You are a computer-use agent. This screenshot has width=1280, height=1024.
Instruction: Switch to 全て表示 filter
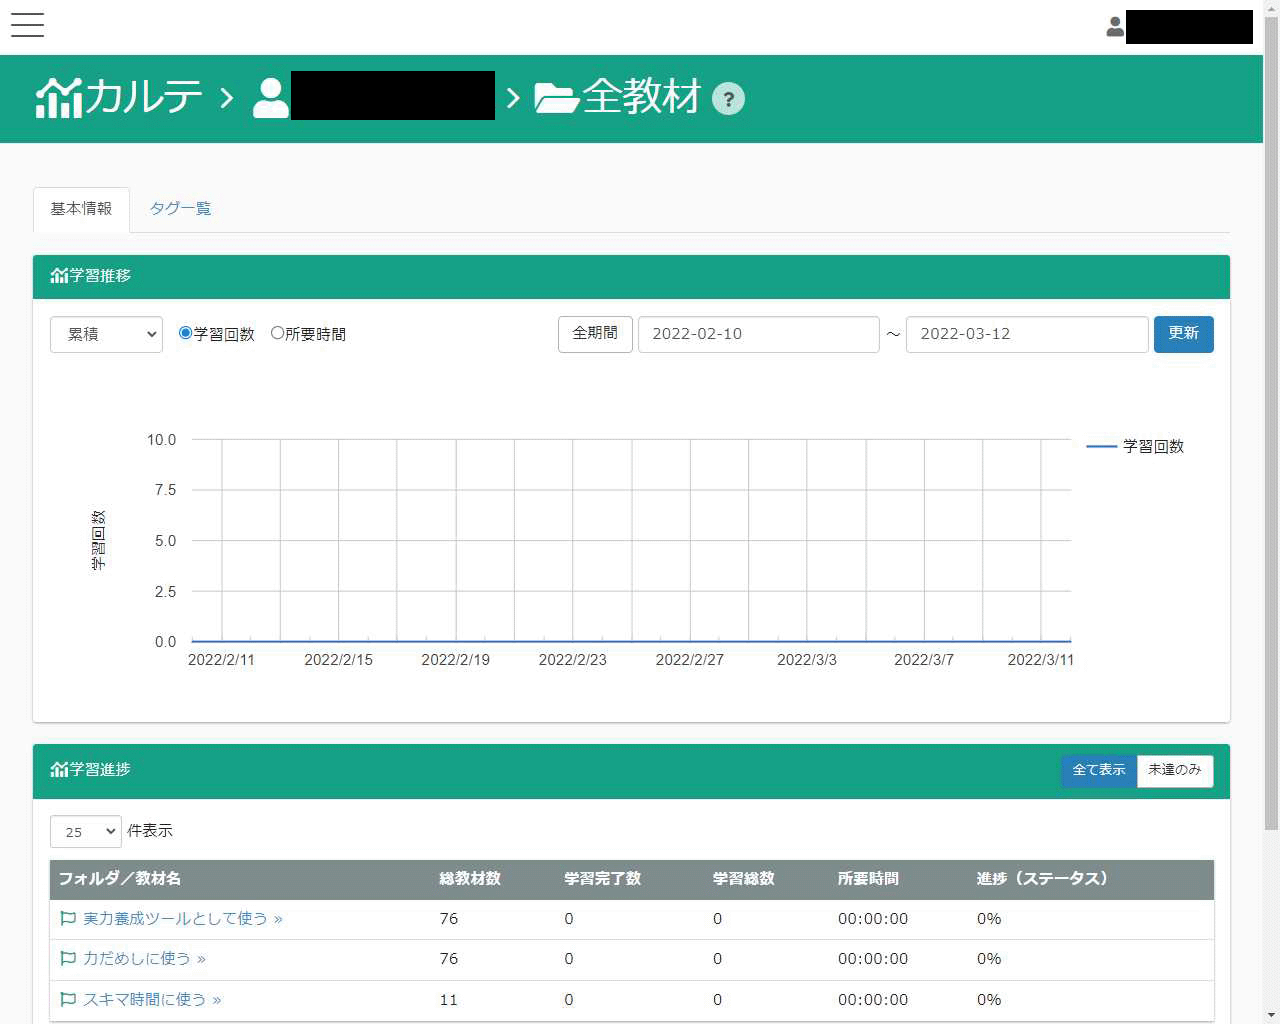click(1099, 770)
